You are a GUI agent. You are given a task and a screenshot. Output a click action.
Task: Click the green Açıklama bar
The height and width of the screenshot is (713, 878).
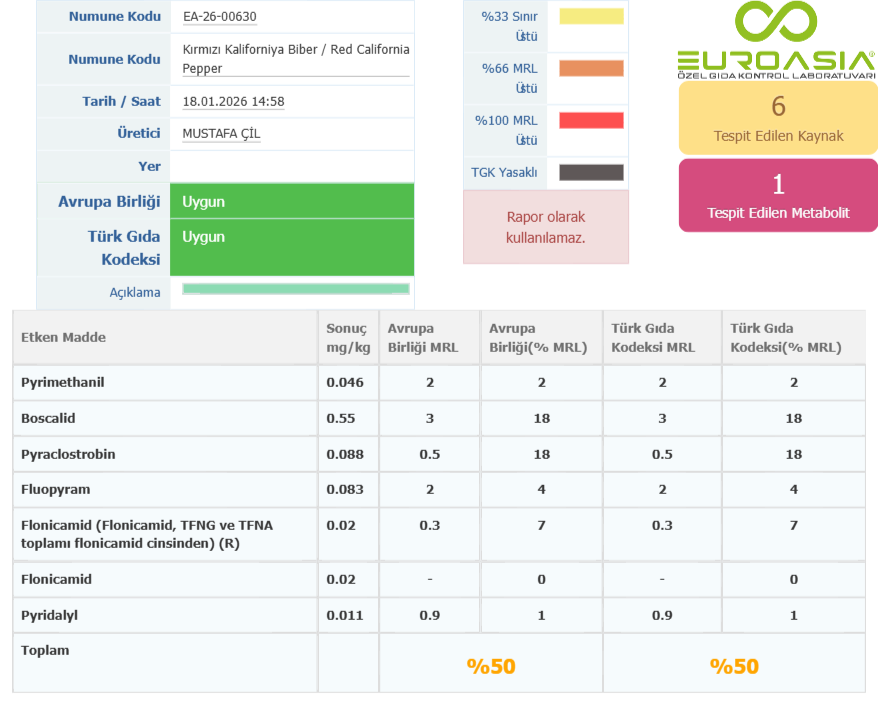296,289
